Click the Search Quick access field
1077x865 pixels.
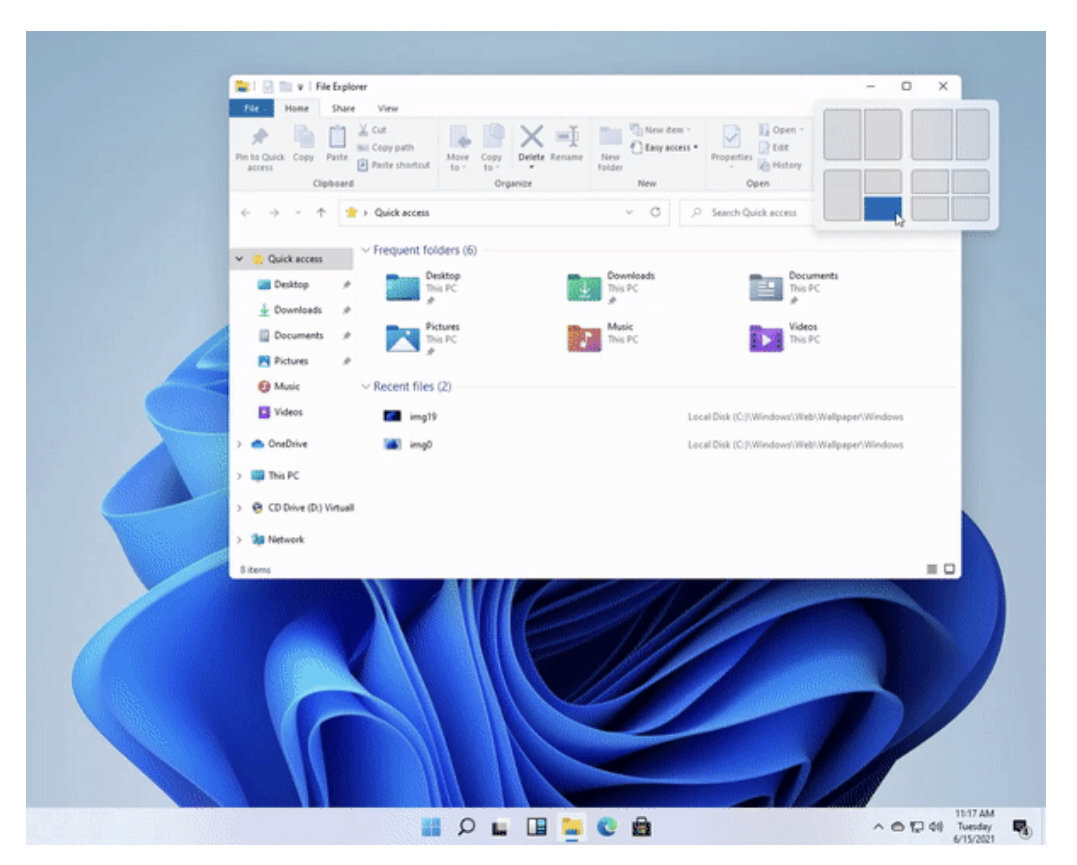745,213
